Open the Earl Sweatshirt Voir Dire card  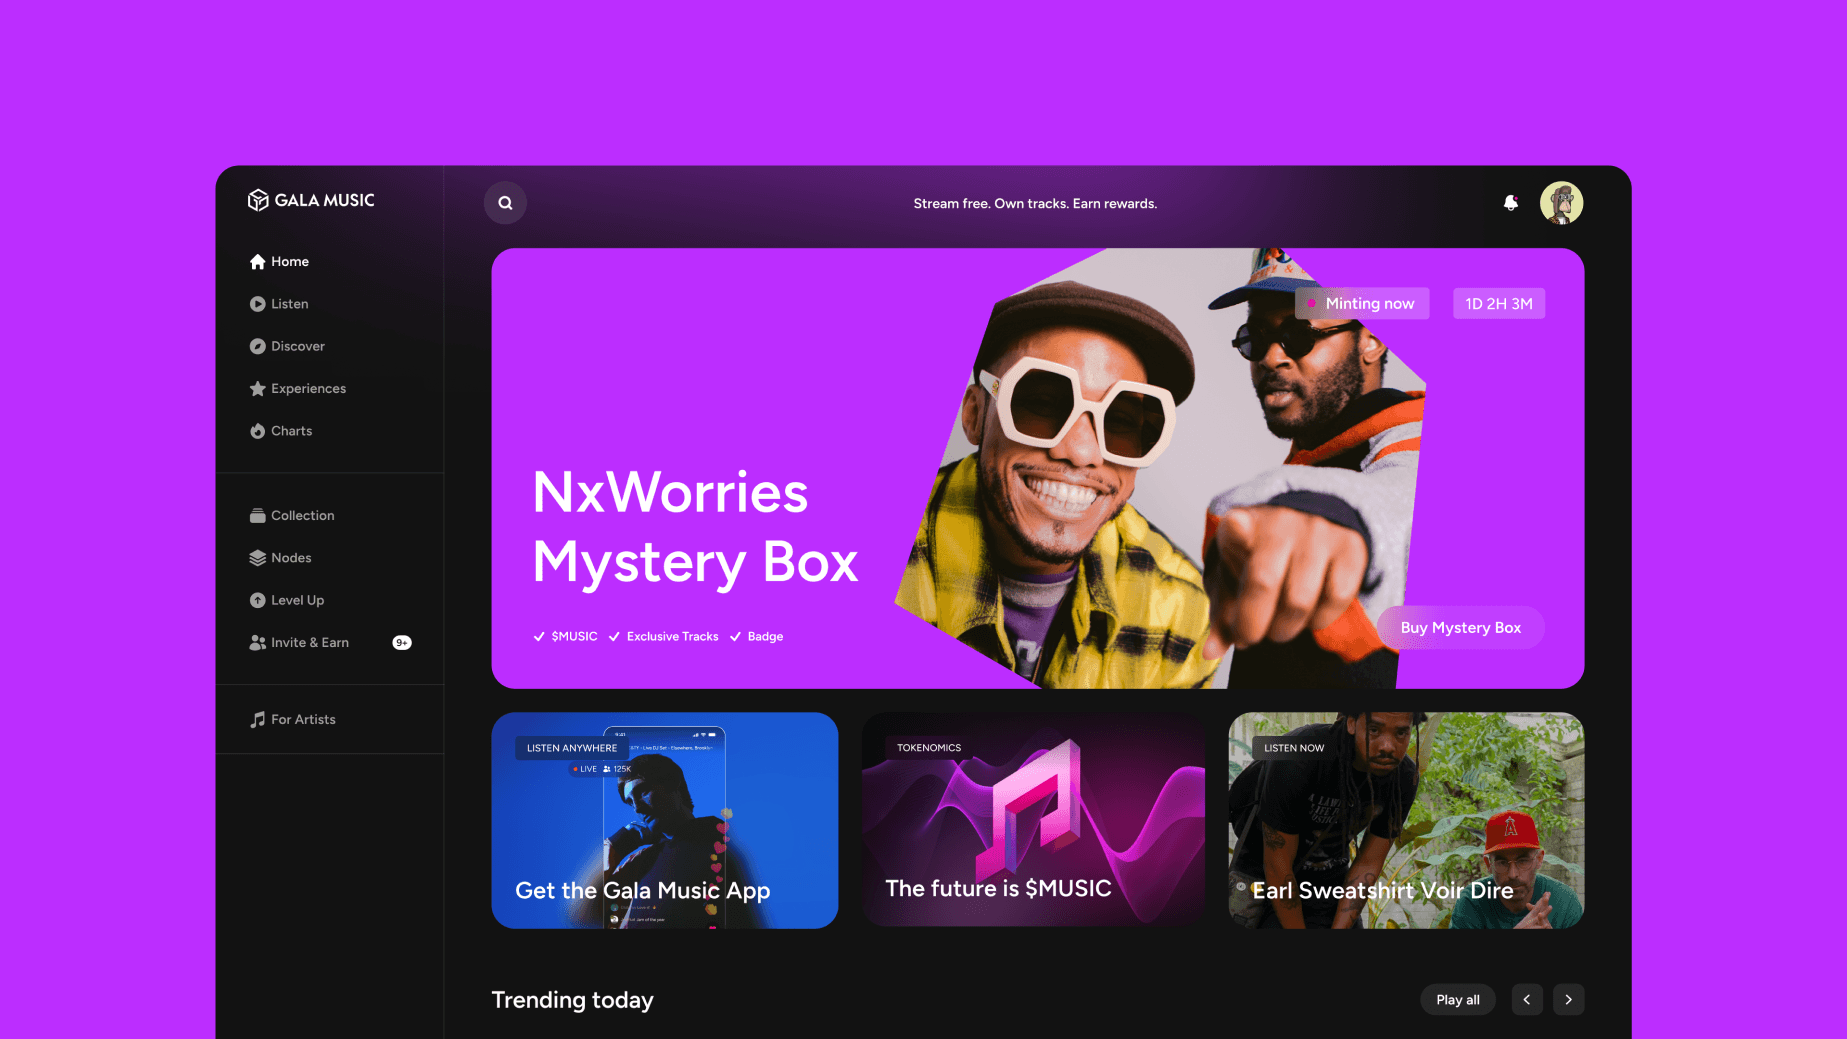coord(1406,820)
